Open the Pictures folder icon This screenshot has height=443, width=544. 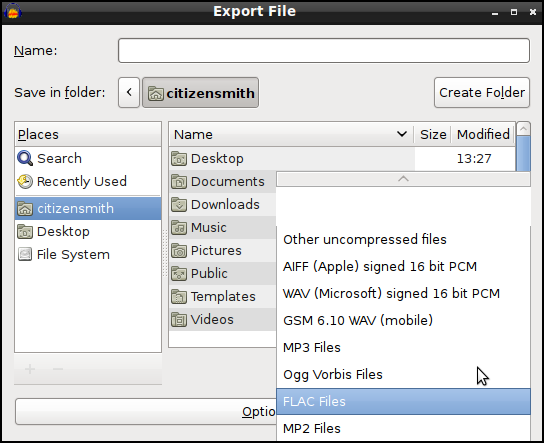[179, 250]
